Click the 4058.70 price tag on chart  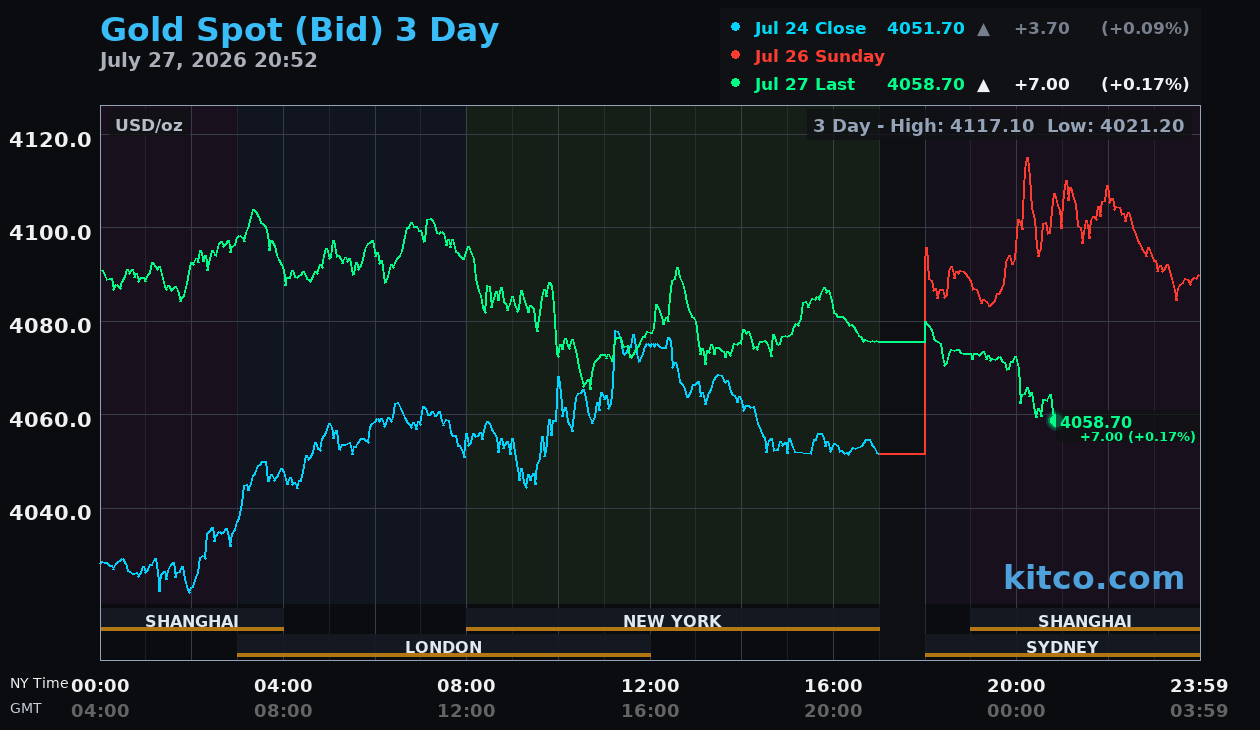coord(1096,422)
